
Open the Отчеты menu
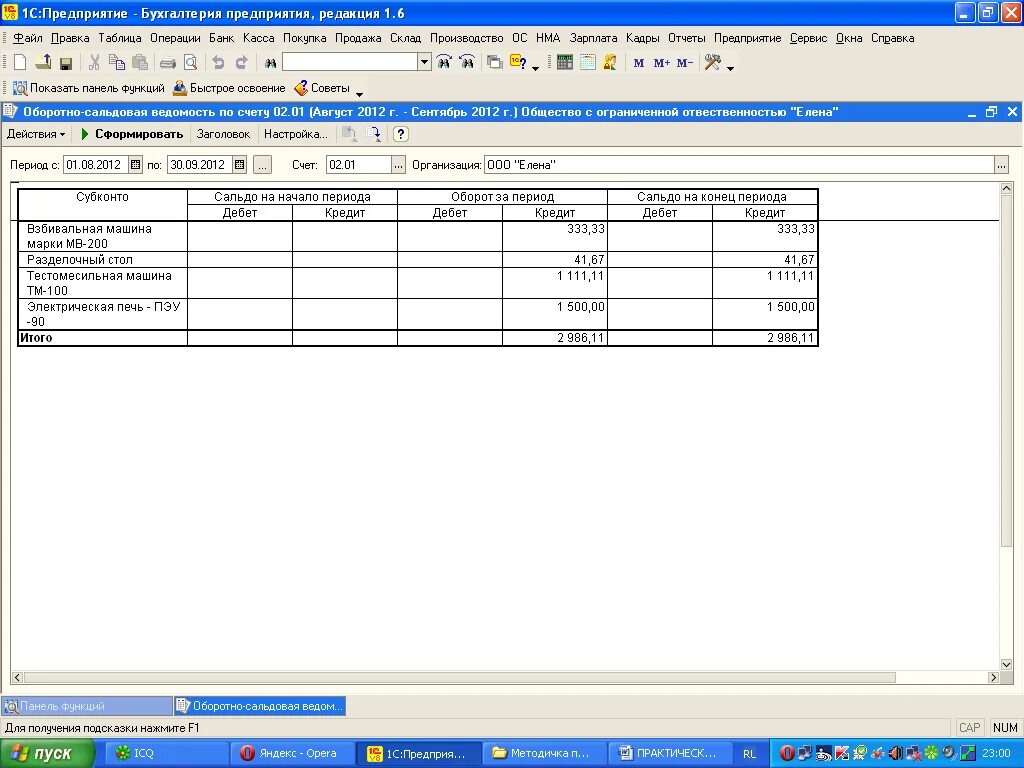(686, 38)
